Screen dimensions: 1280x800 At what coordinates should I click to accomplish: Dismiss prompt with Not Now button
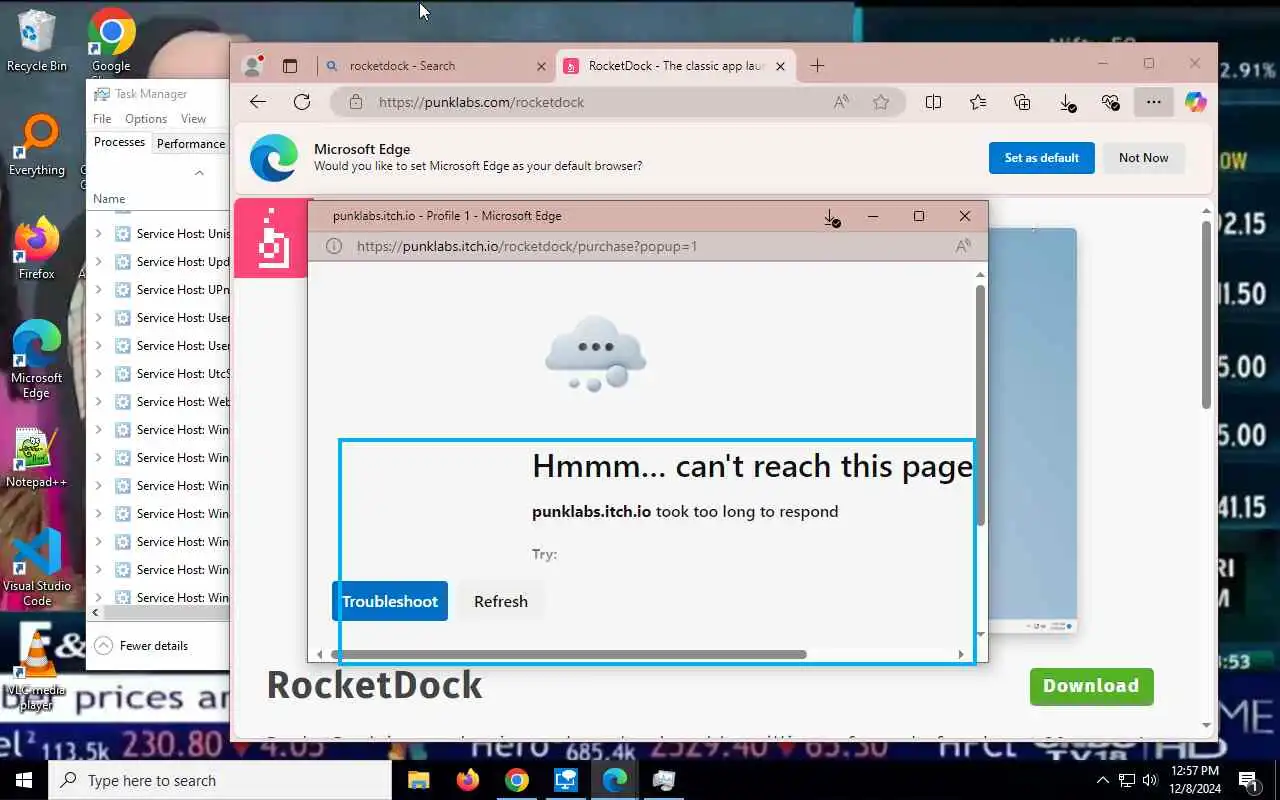[1144, 158]
